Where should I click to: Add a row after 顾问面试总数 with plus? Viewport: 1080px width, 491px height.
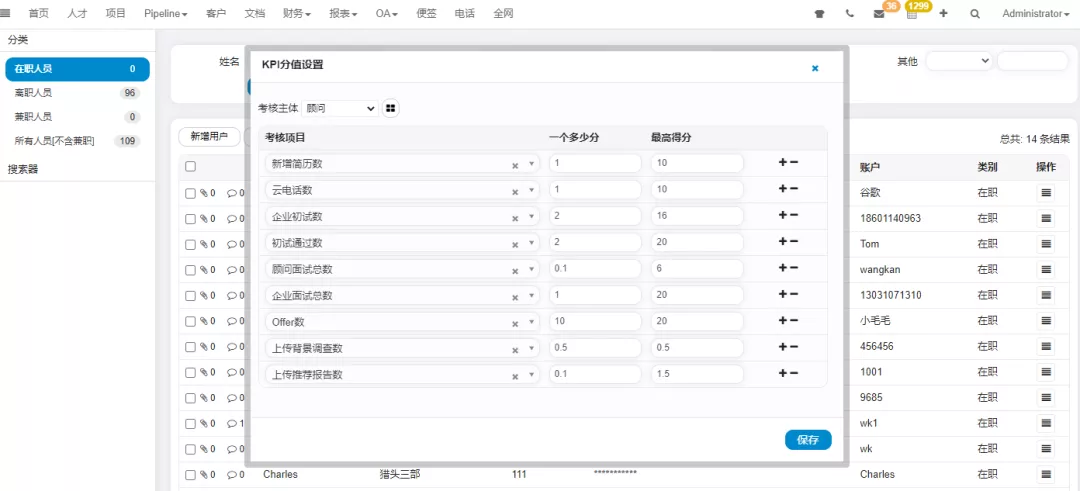tap(782, 268)
